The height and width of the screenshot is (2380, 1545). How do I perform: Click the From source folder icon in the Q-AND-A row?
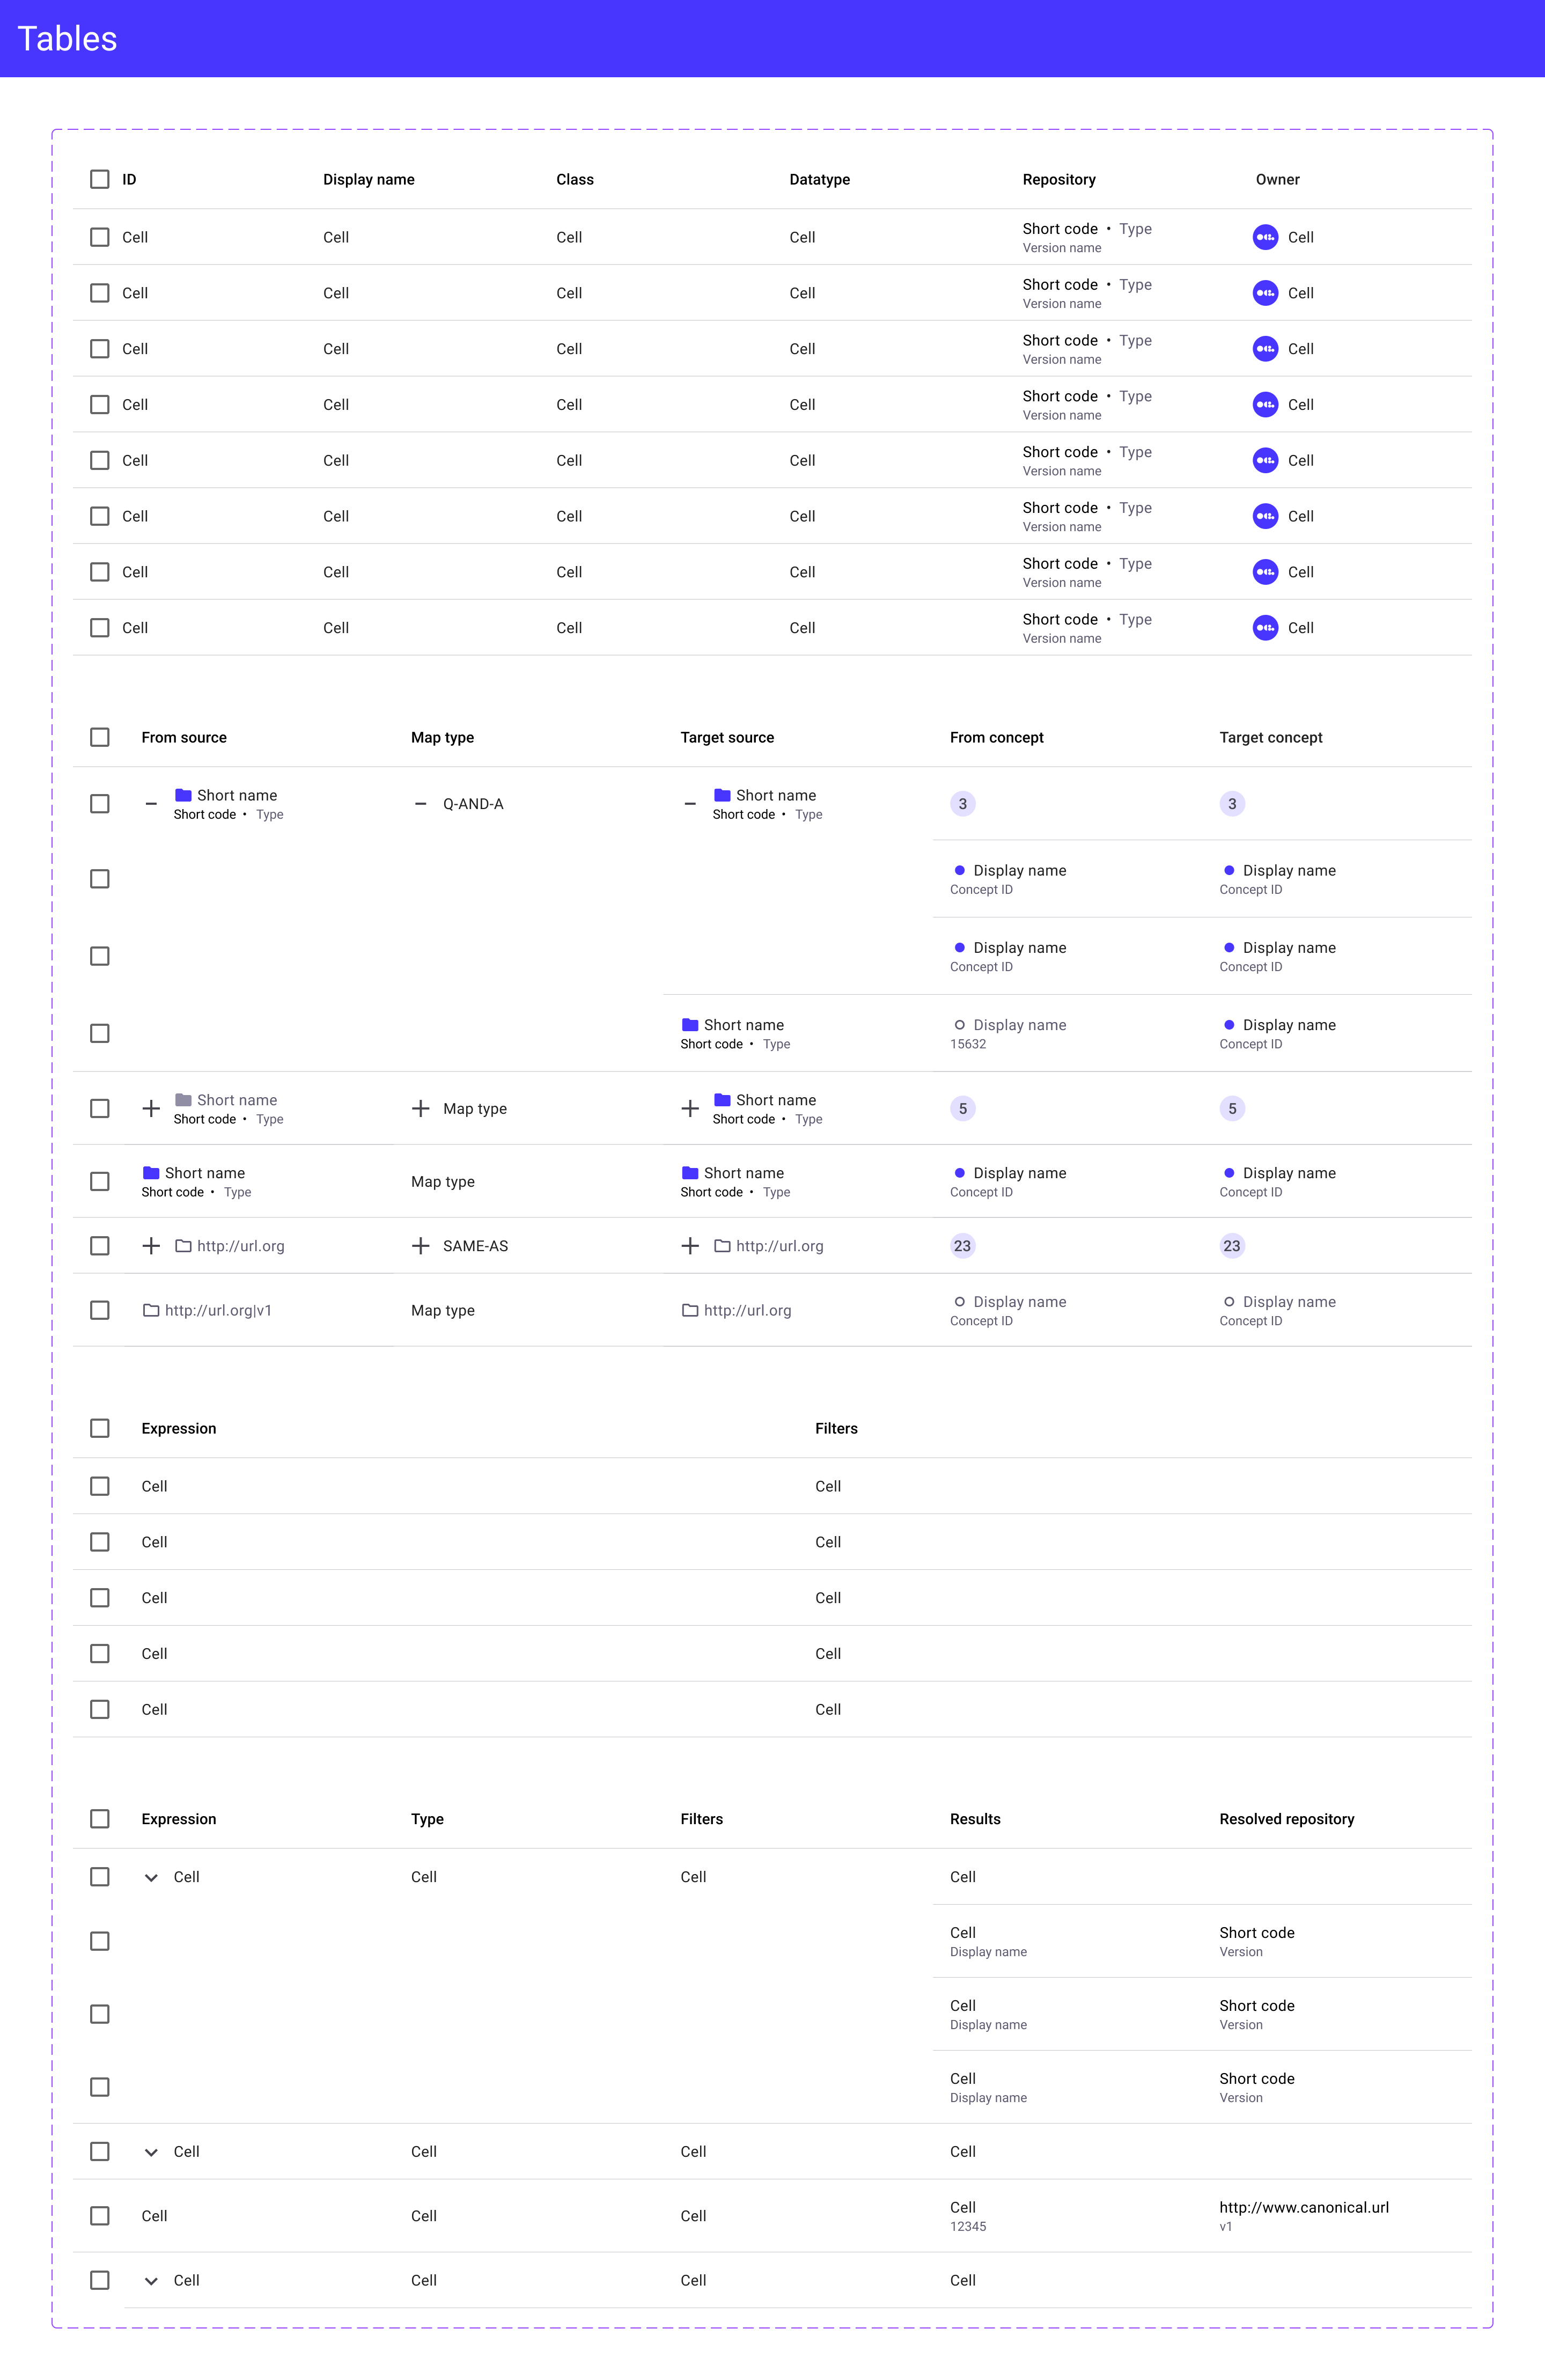click(183, 795)
